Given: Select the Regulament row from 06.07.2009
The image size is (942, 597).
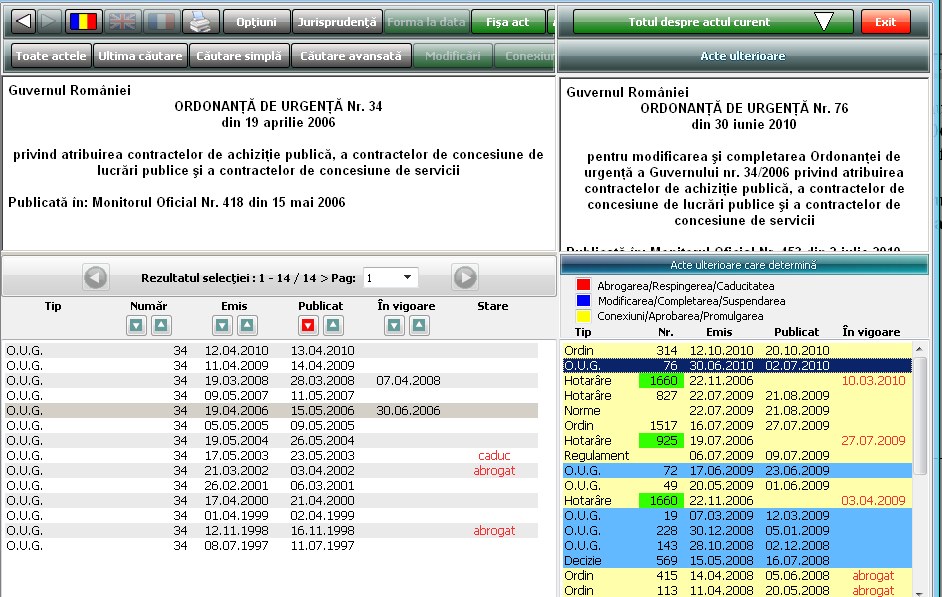Looking at the screenshot, I should click(737, 455).
